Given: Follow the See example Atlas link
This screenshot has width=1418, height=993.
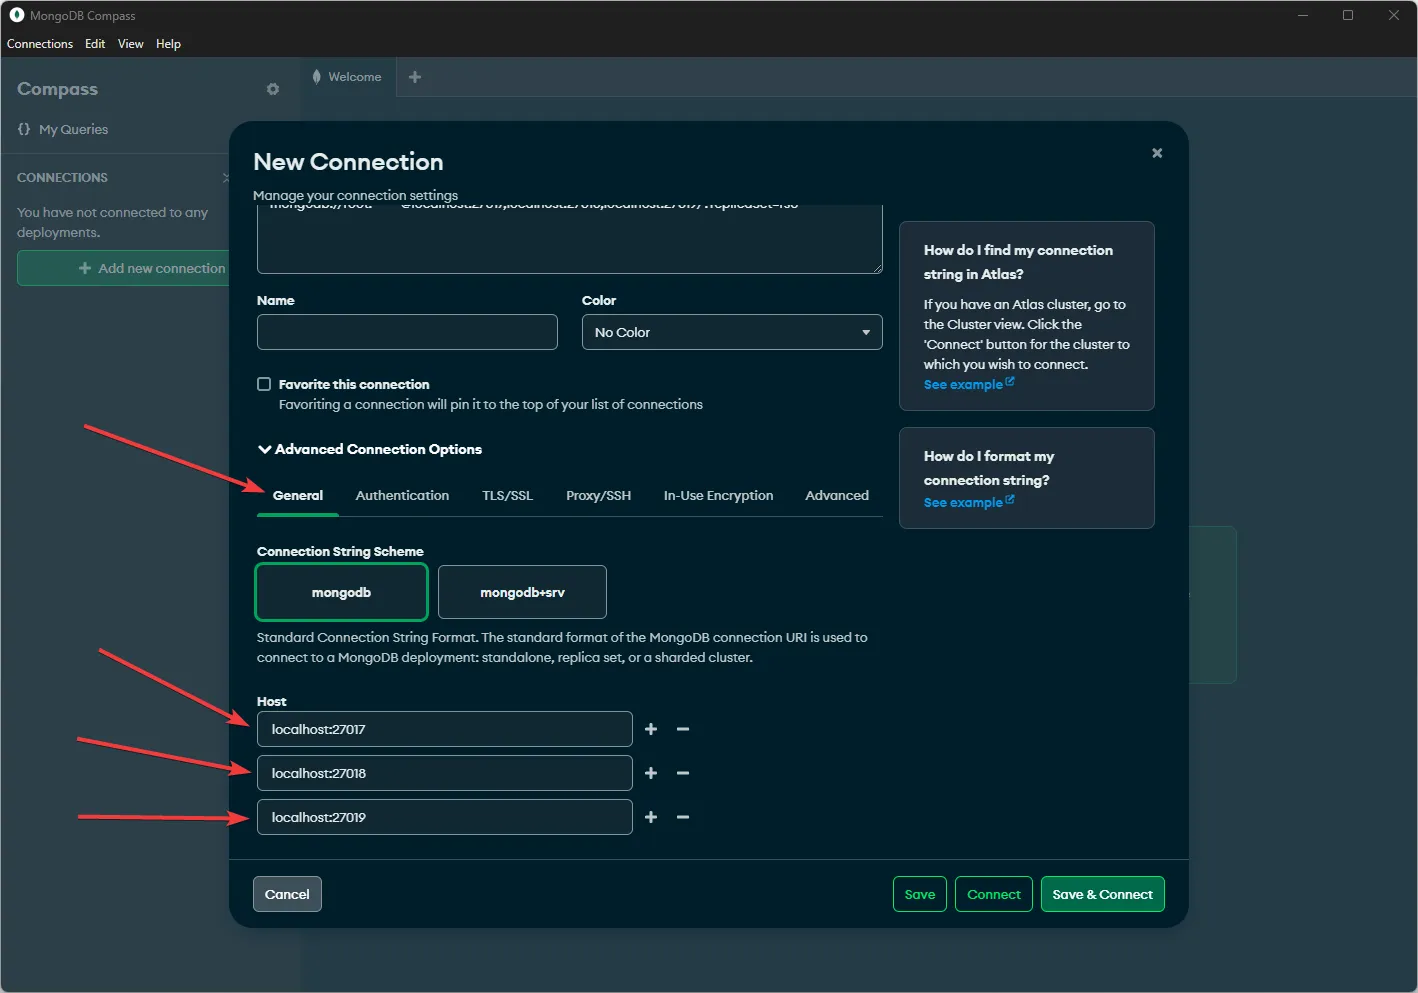Looking at the screenshot, I should click(962, 384).
